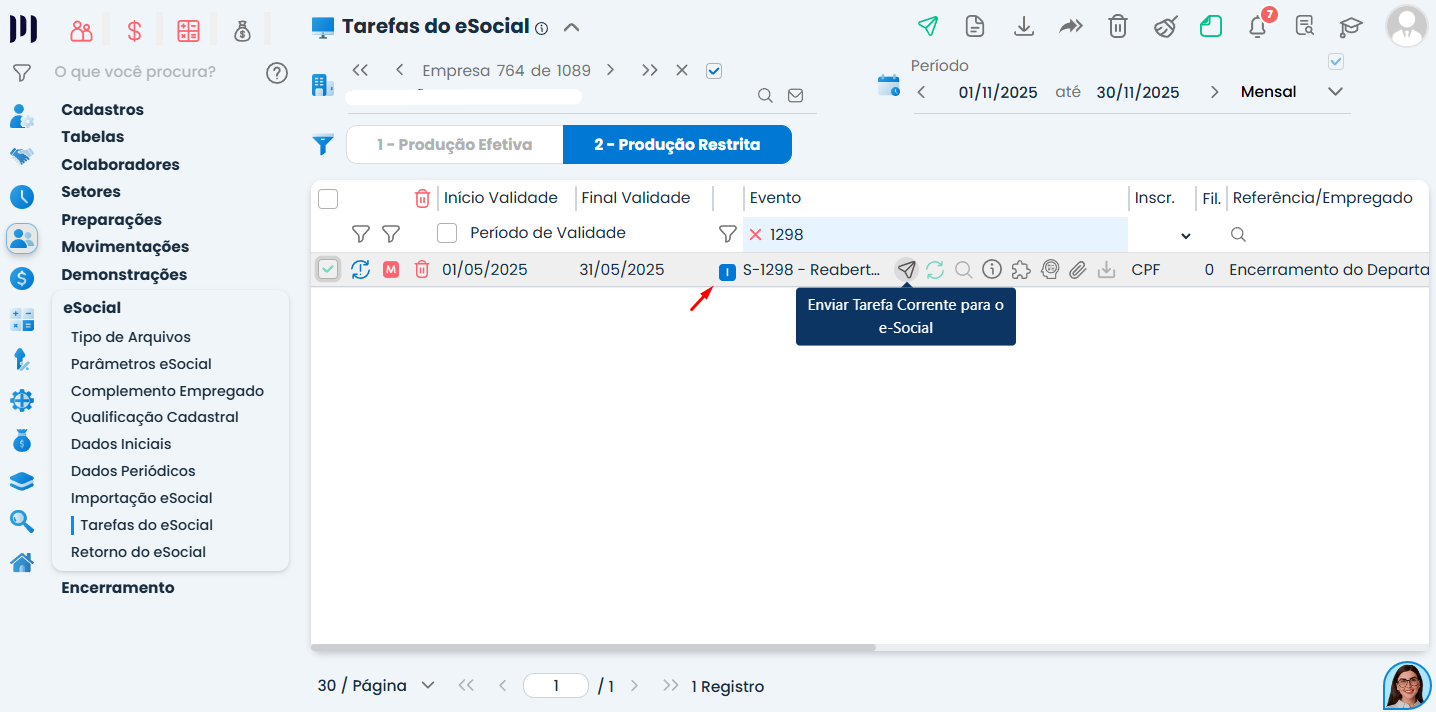
Task: Toggle the checkbox above the Mensal dropdown
Action: 1336,62
